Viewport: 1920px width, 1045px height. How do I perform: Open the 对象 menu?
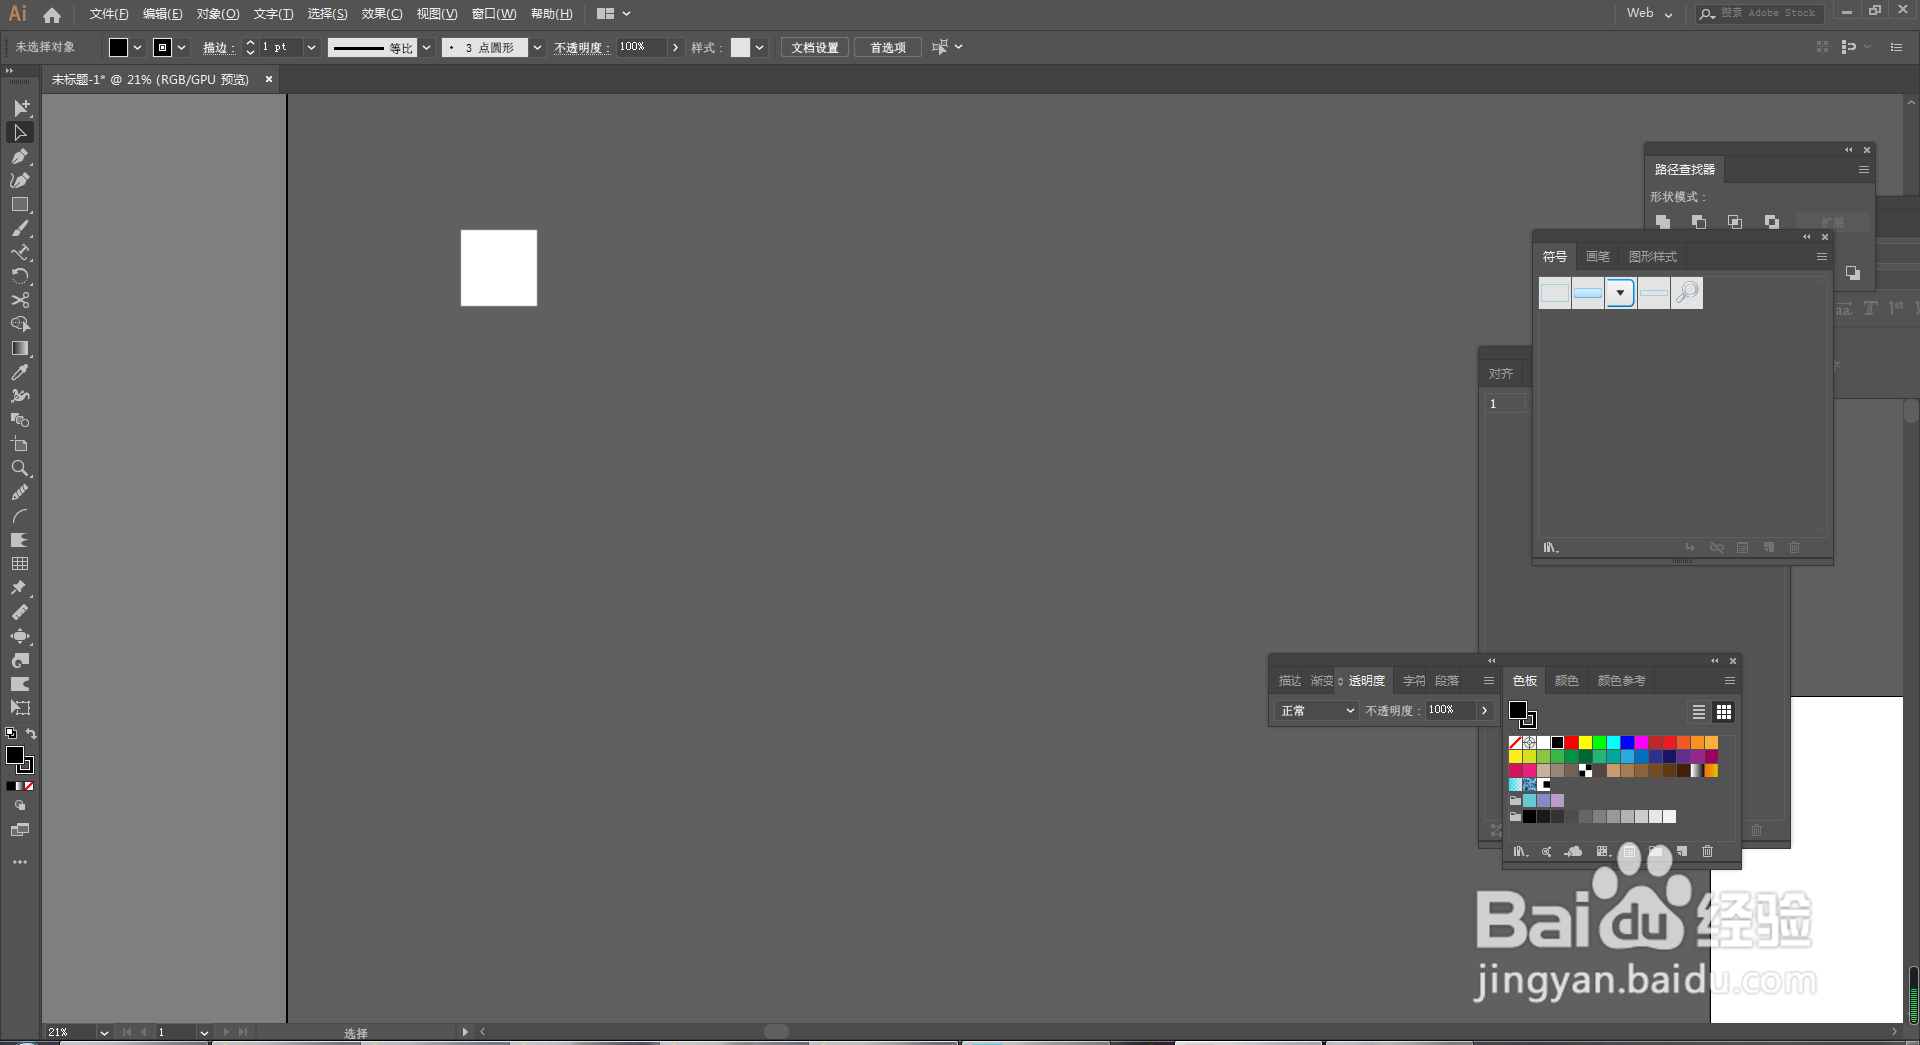[x=218, y=14]
